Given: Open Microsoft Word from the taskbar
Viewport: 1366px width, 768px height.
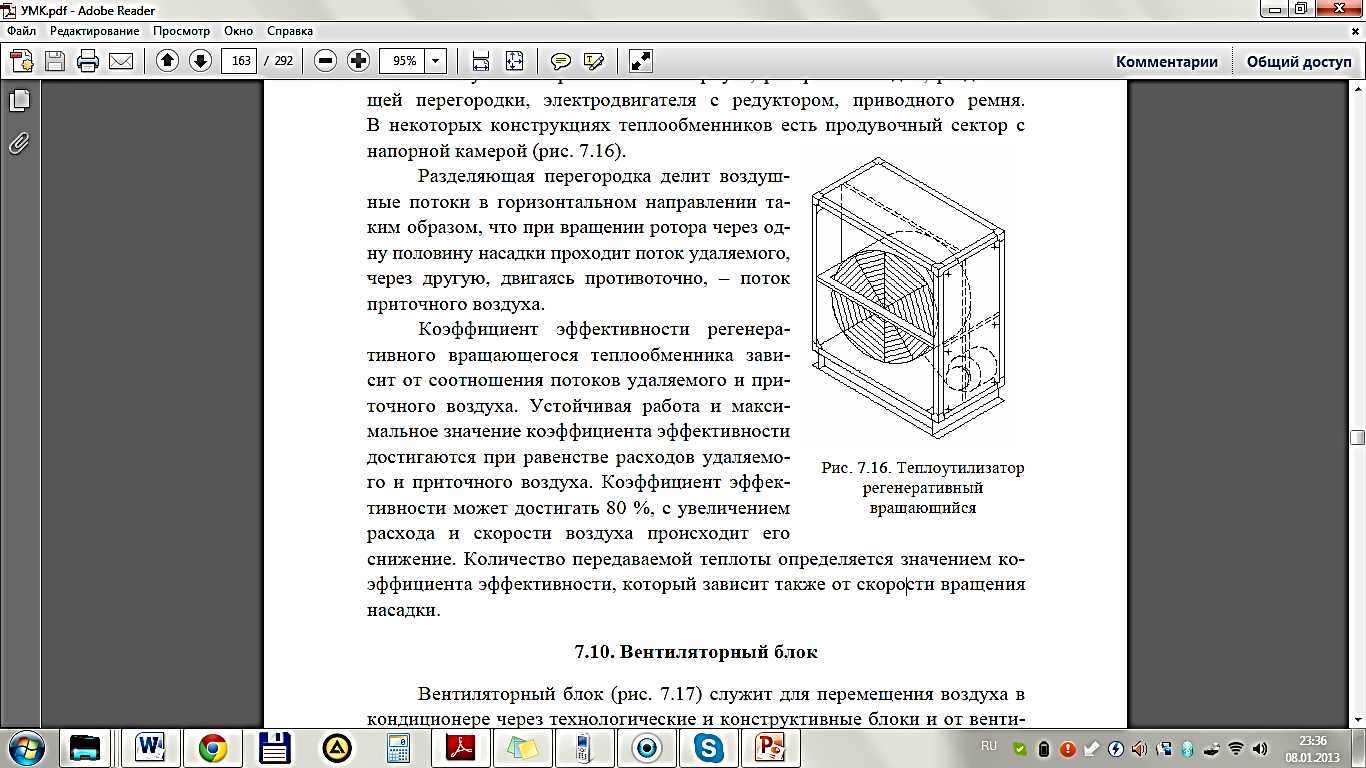Looking at the screenshot, I should [x=150, y=747].
